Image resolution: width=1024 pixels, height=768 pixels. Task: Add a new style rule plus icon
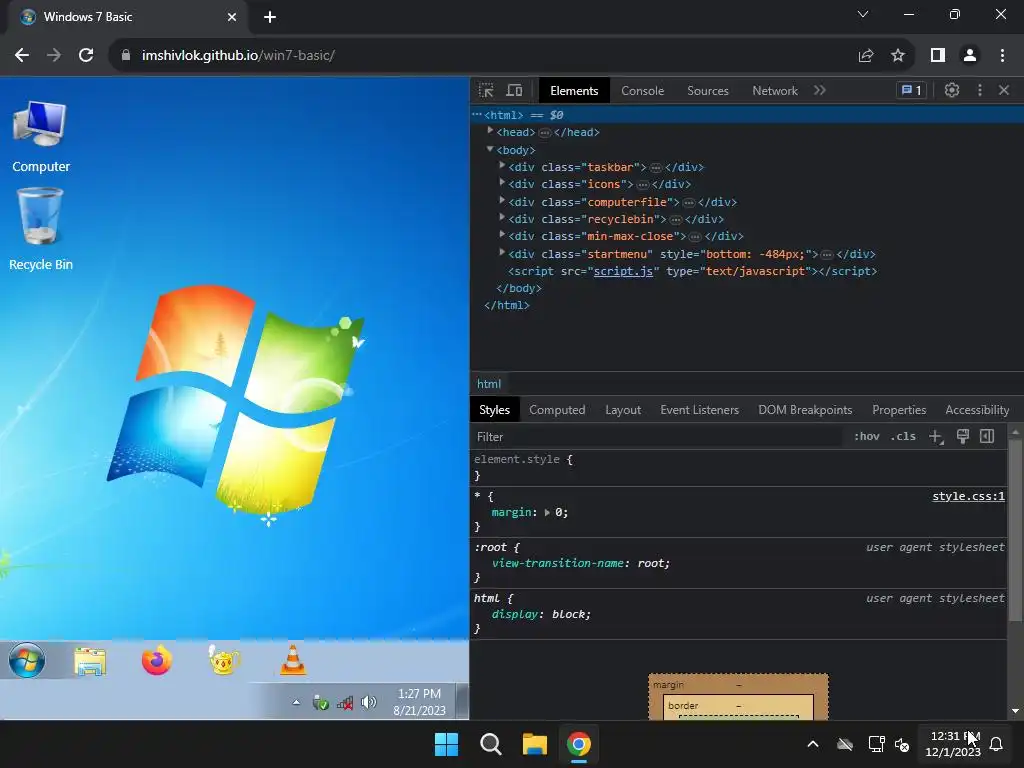point(936,436)
